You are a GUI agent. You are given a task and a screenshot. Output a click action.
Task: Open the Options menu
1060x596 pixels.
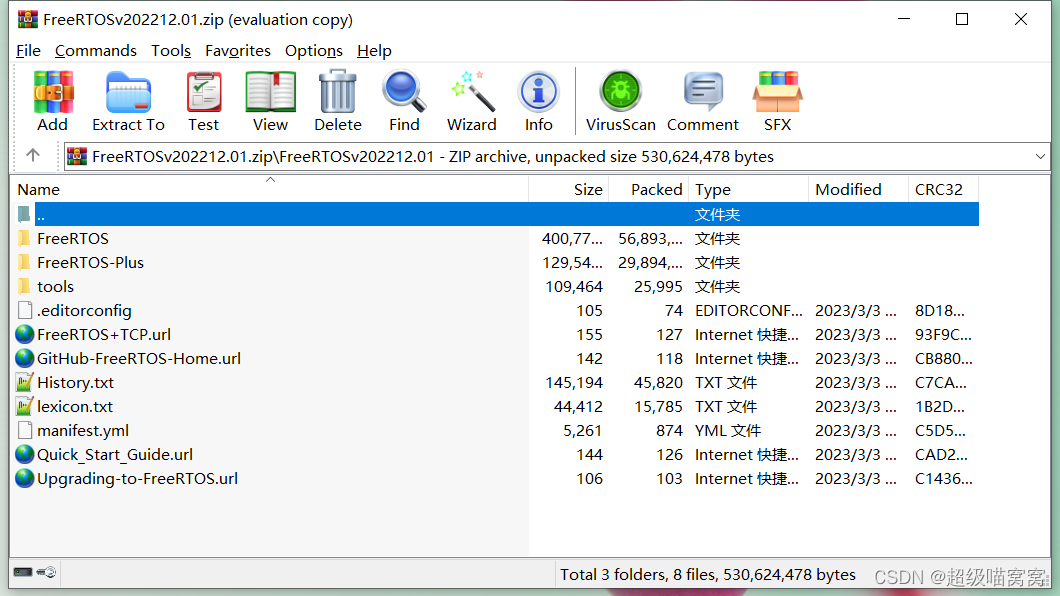click(314, 51)
